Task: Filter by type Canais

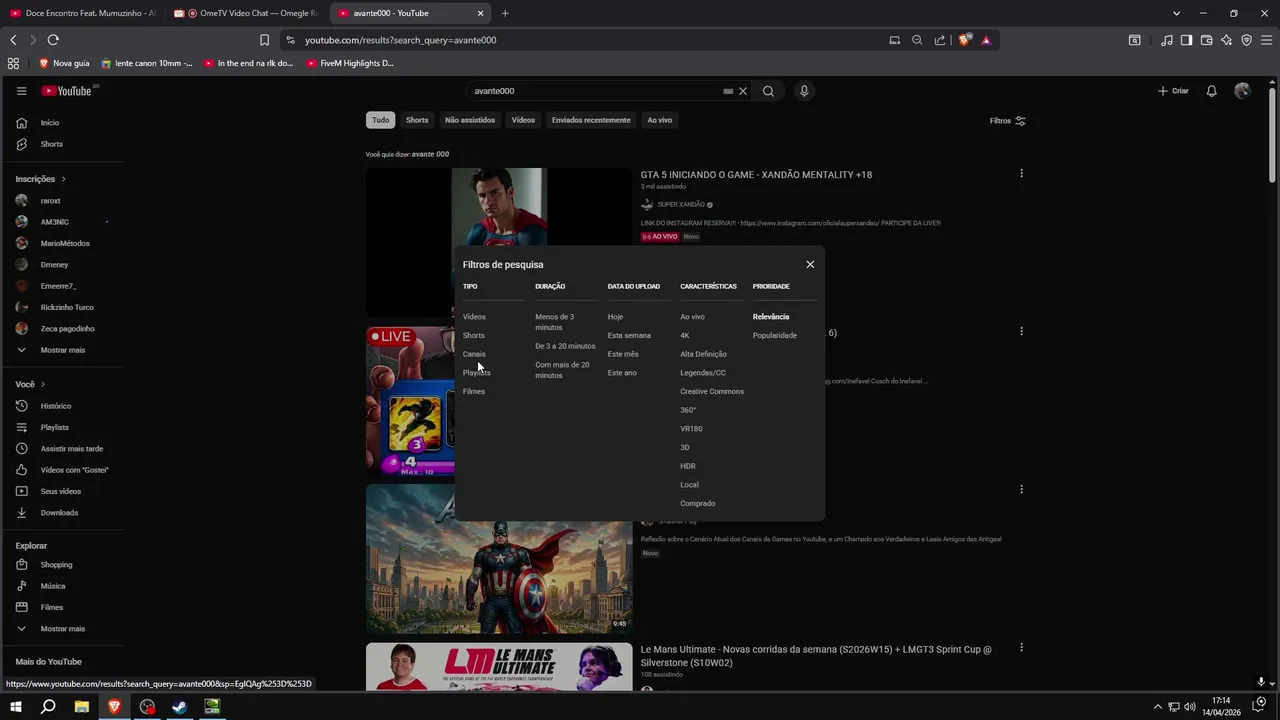Action: tap(474, 354)
